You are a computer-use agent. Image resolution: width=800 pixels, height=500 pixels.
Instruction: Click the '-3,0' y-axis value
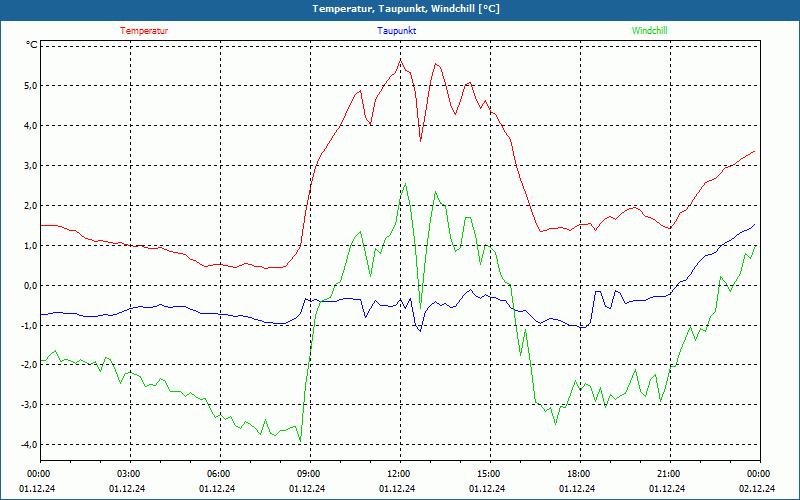coord(30,405)
